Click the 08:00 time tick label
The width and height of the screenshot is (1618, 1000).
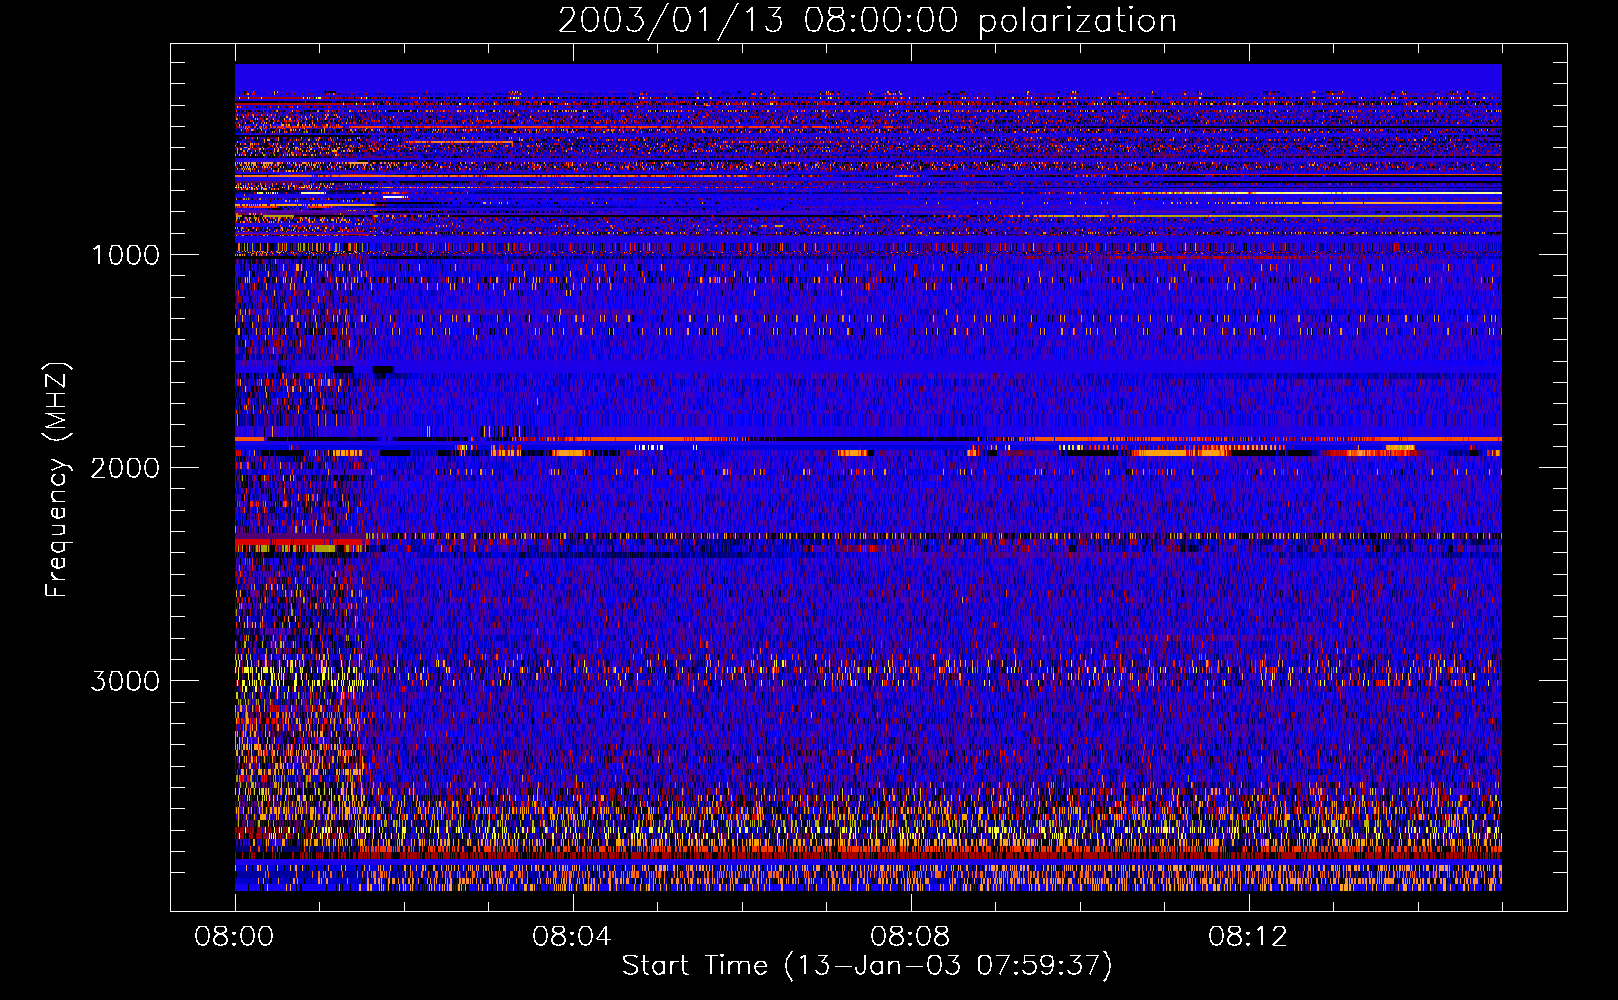(235, 937)
